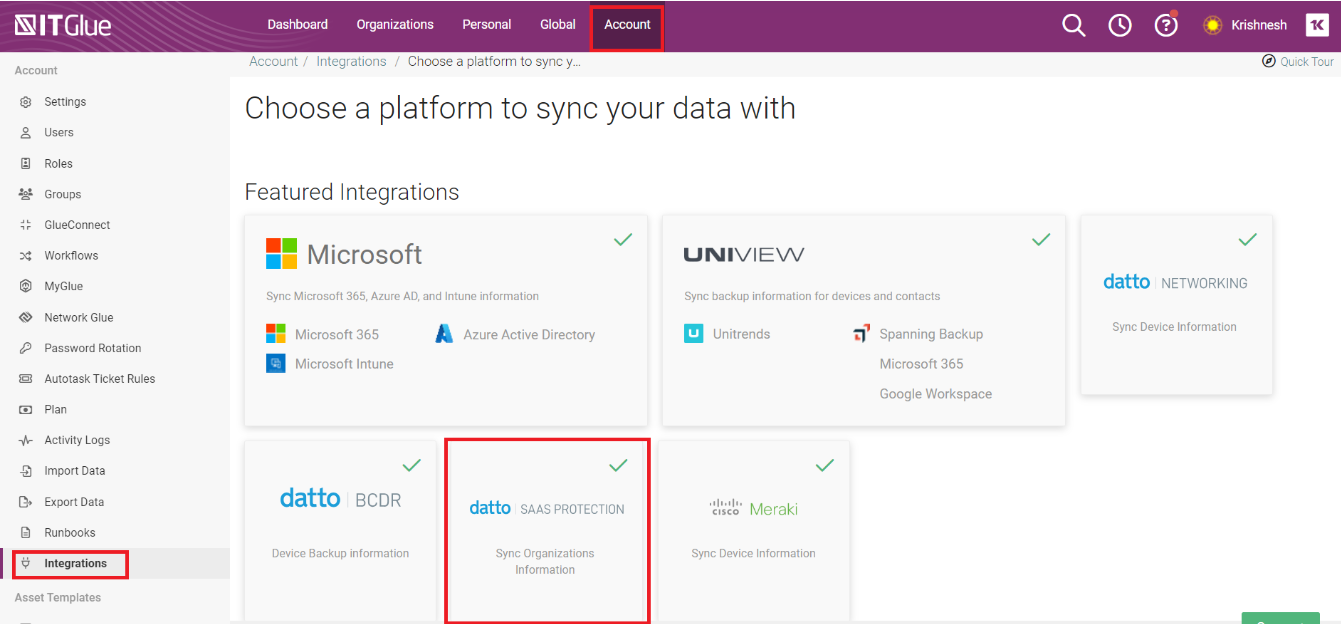The image size is (1341, 624).
Task: Open the search magnifier icon
Action: [x=1073, y=25]
